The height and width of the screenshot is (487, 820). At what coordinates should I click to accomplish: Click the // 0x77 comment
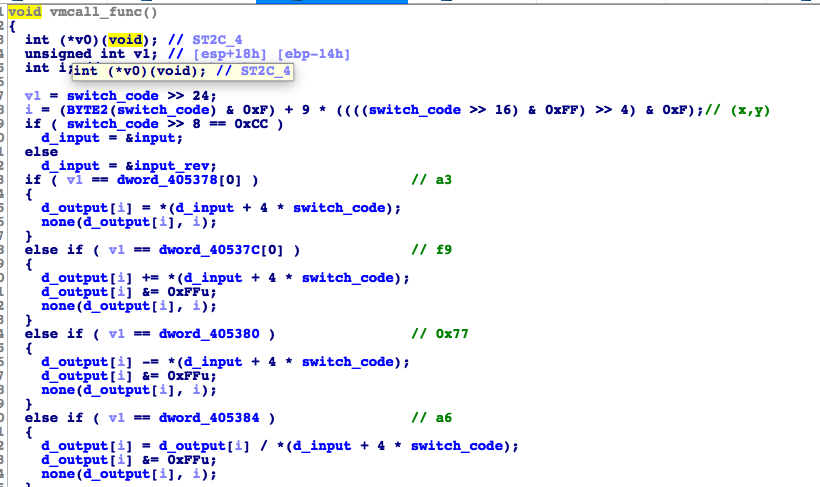coord(440,334)
